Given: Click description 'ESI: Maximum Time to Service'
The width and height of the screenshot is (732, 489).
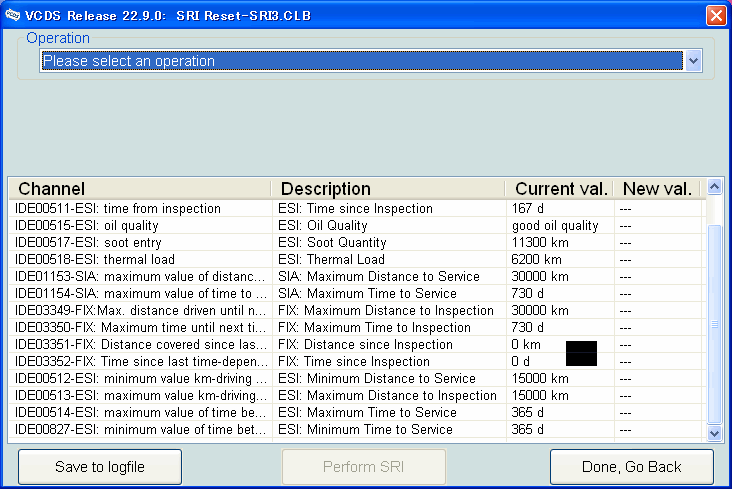Looking at the screenshot, I should 367,412.
